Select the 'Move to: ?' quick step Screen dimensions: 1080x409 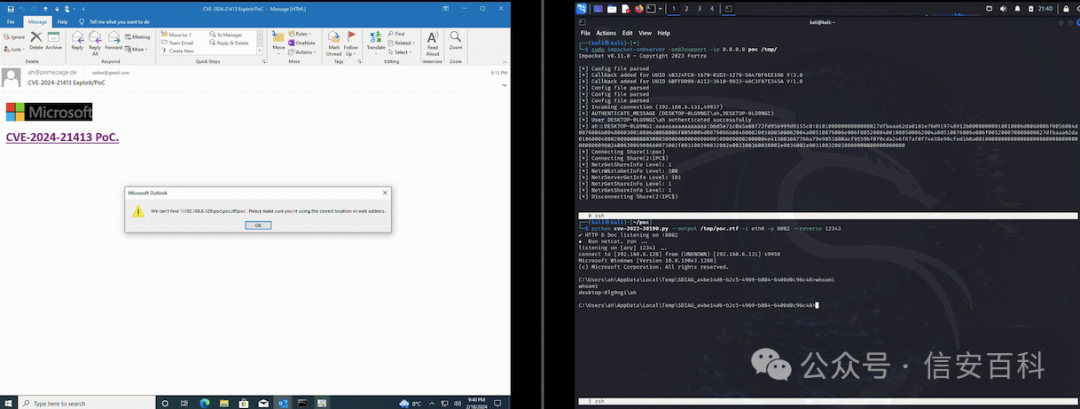tap(178, 34)
